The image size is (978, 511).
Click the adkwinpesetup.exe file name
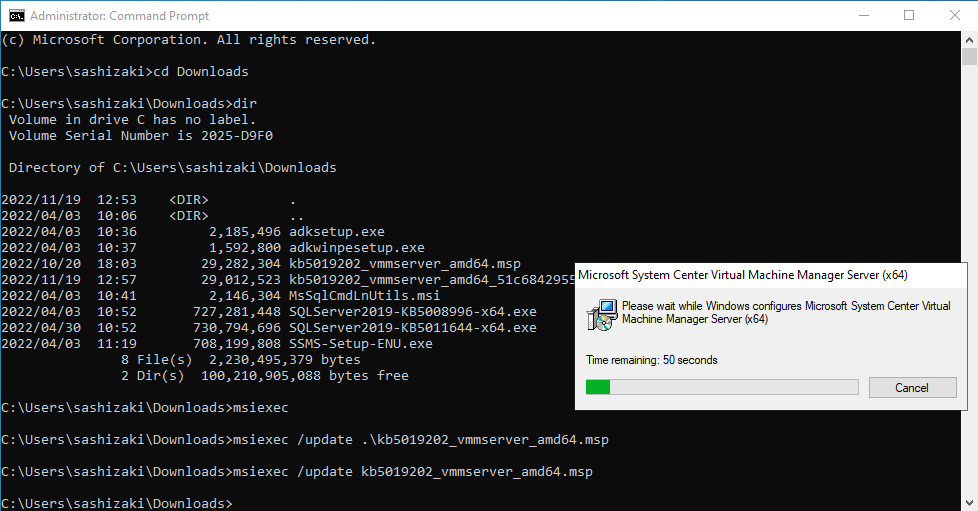pos(357,248)
